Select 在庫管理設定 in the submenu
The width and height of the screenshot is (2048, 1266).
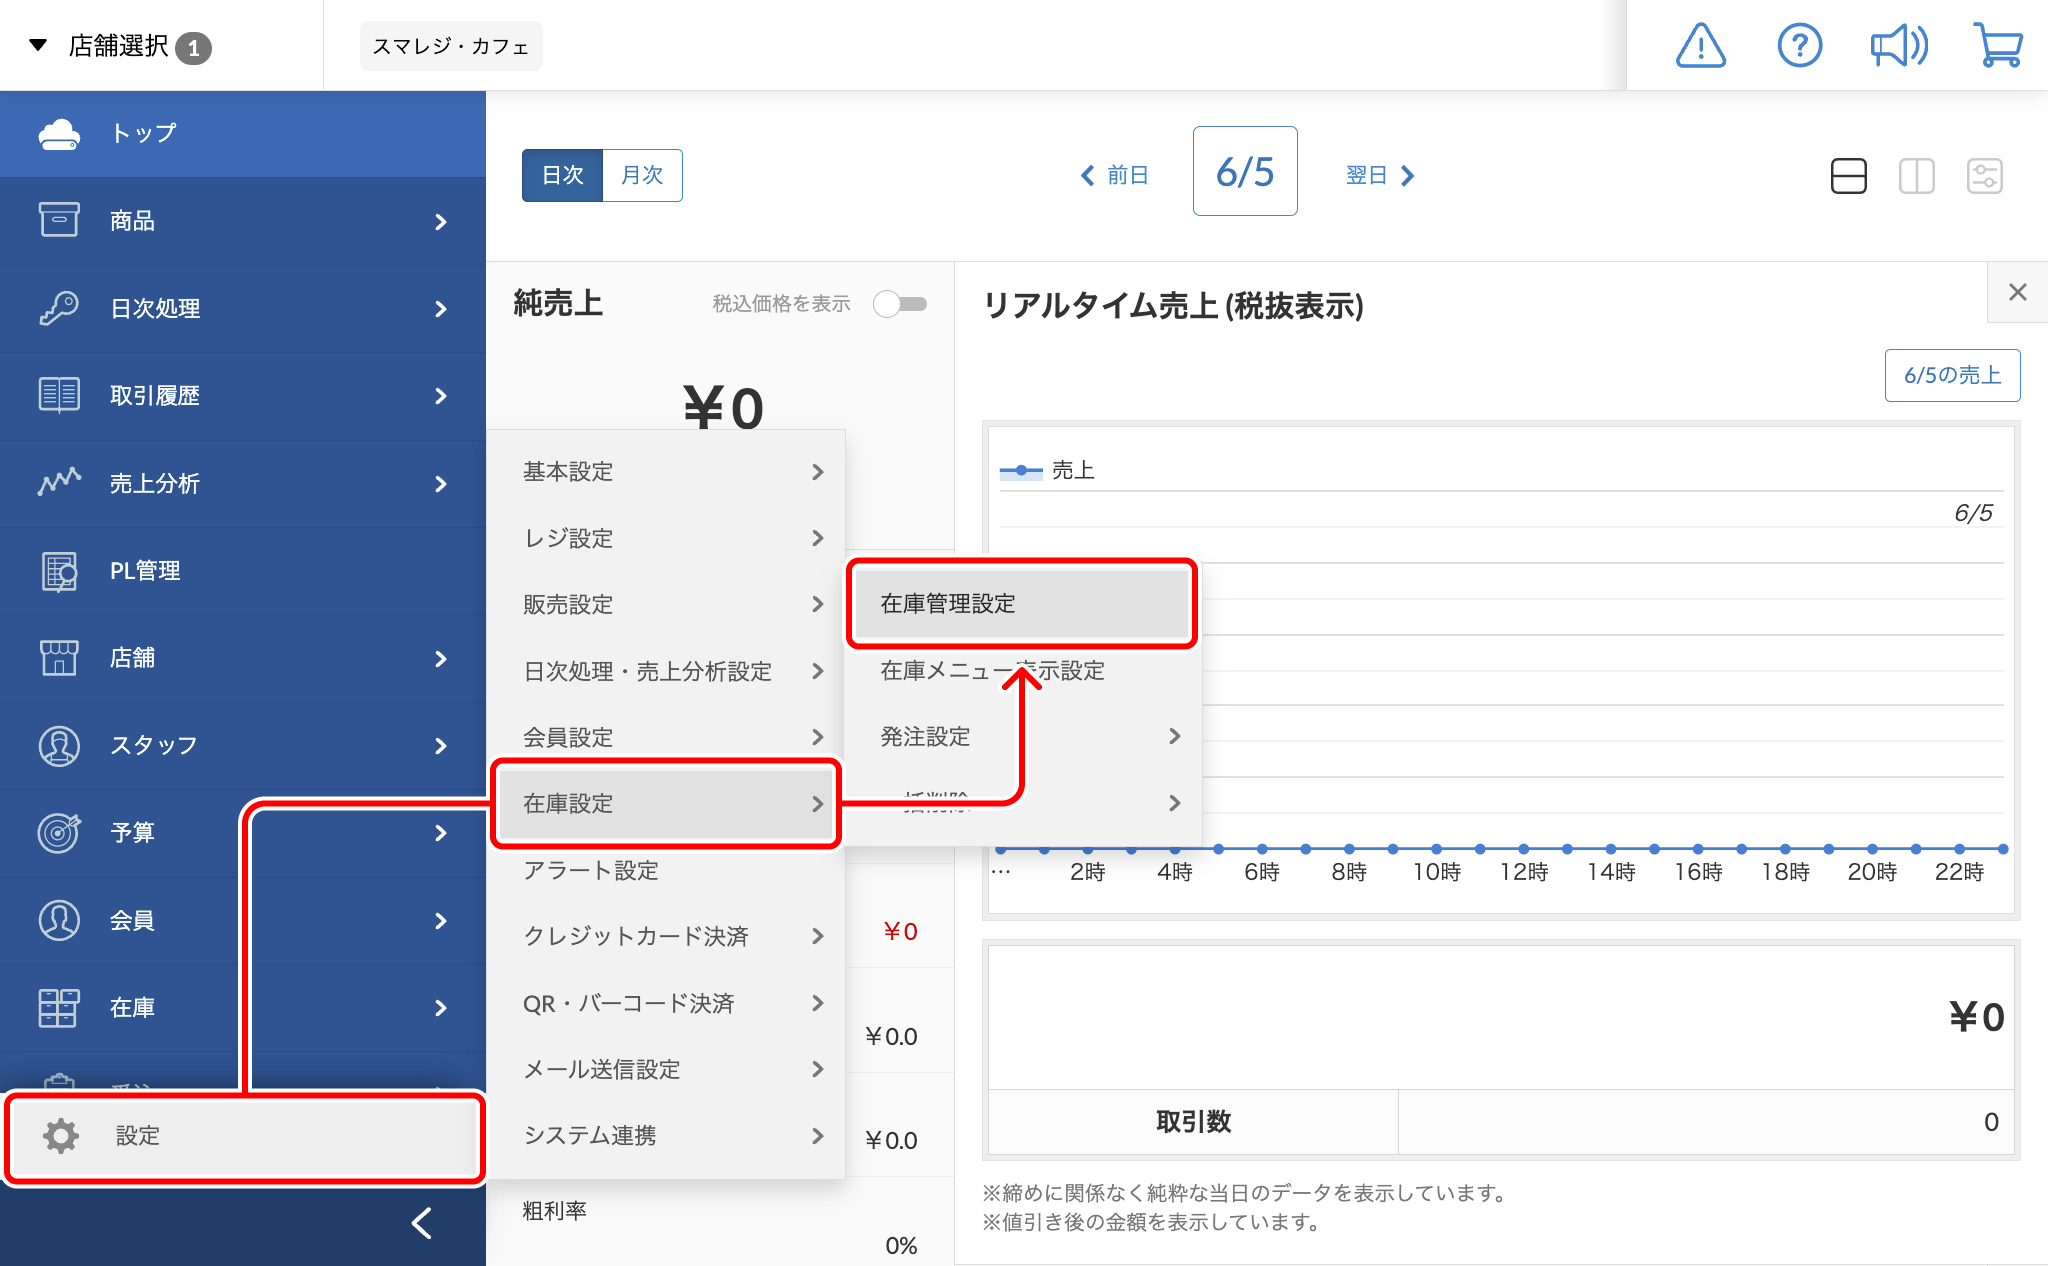pos(1022,604)
